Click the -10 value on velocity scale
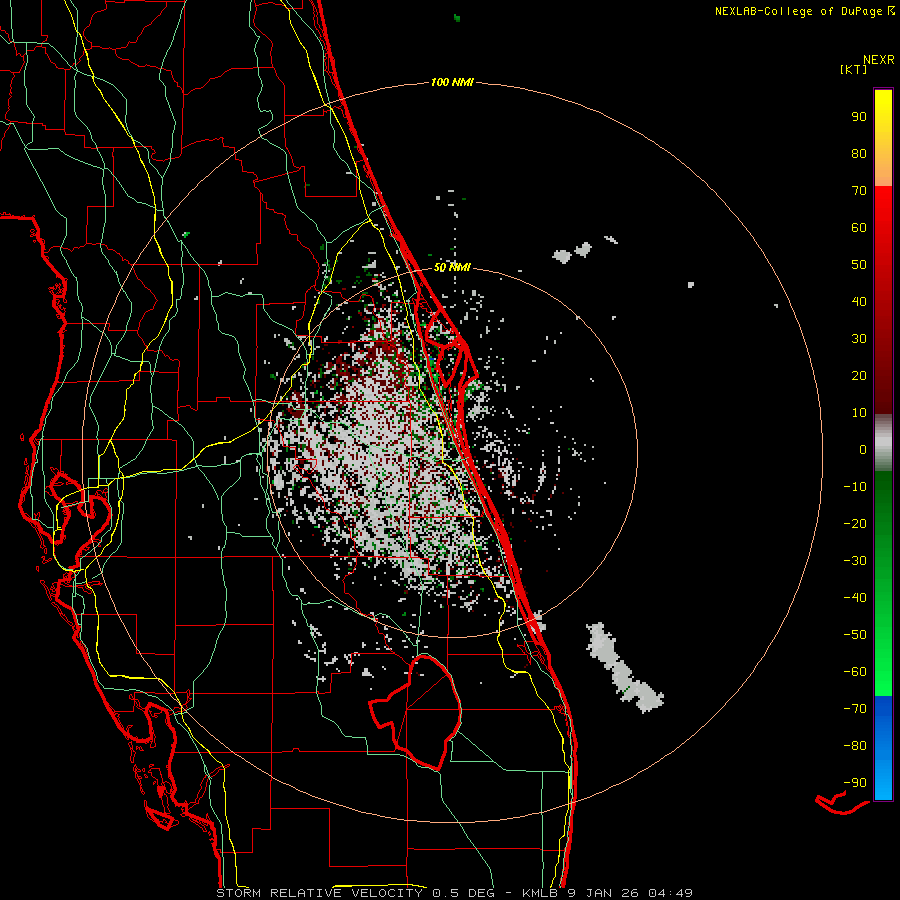The image size is (900, 900). pyautogui.click(x=855, y=487)
